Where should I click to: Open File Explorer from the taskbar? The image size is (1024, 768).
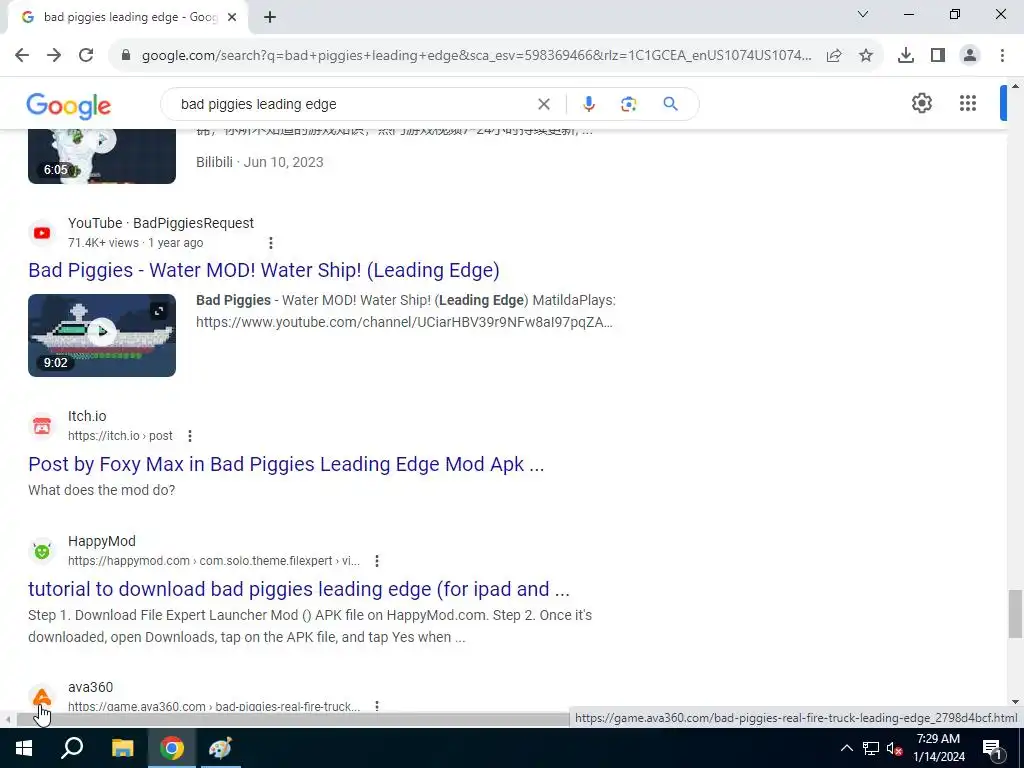[122, 748]
